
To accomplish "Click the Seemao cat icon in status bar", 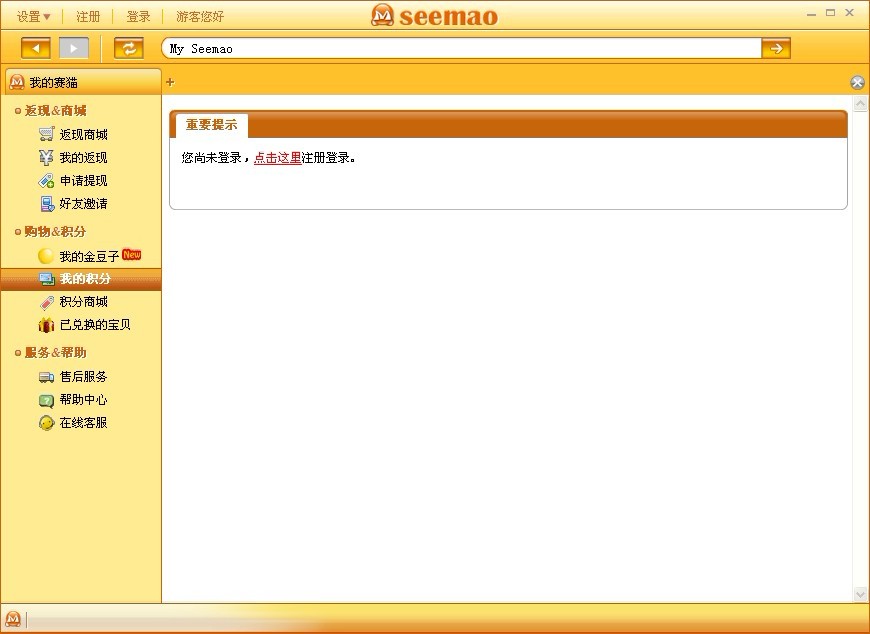I will pos(13,618).
